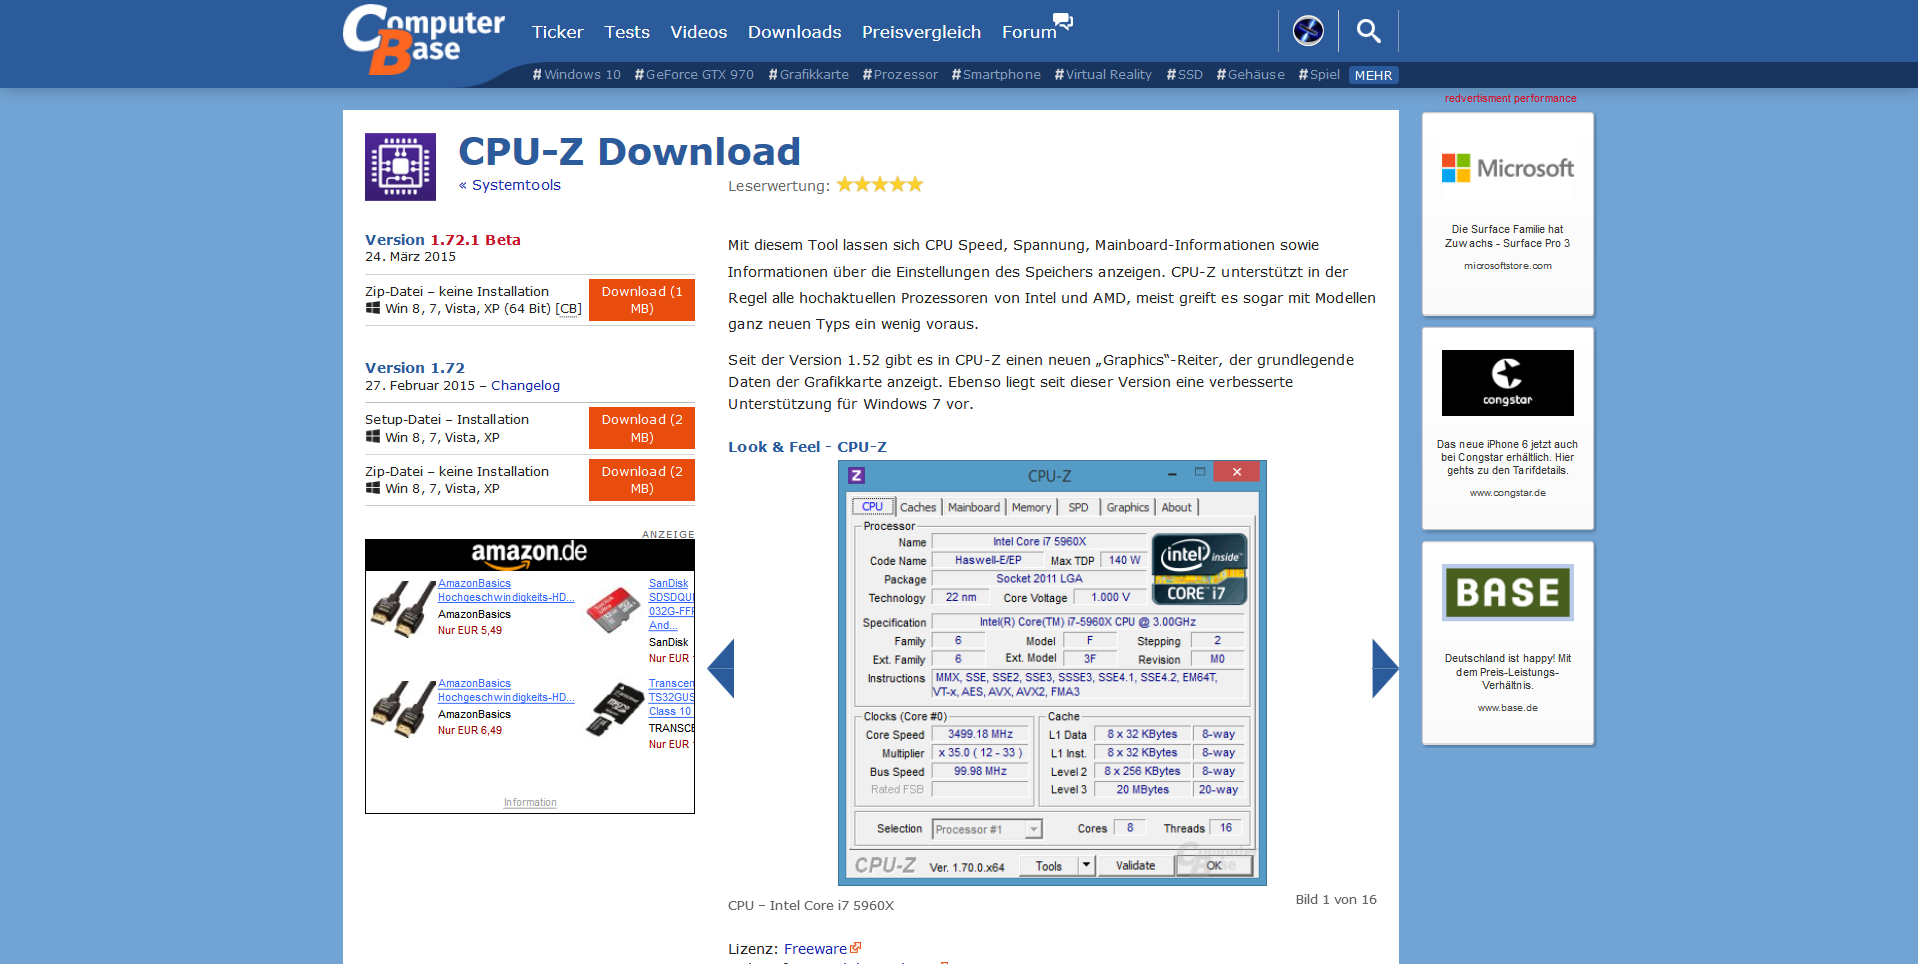Screen dimensions: 1918x964
Task: Click the CPU-Z Download page title
Action: click(x=629, y=152)
